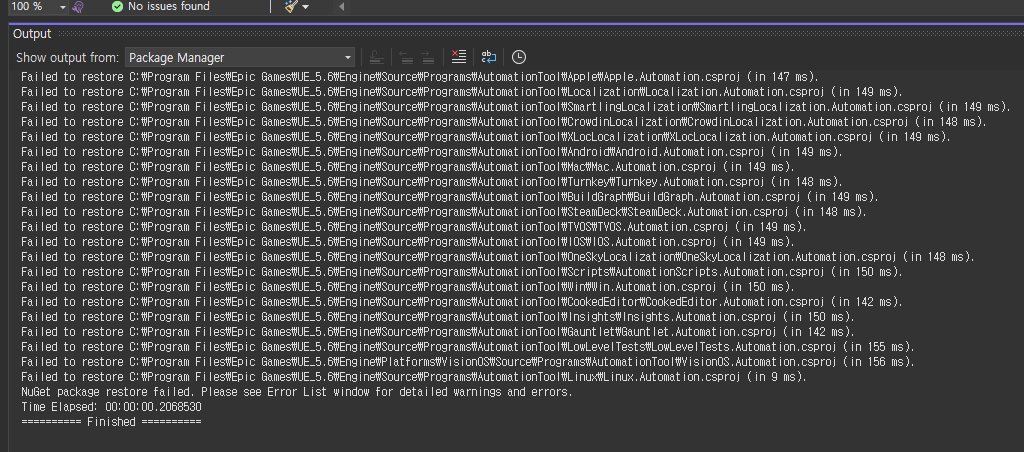The image size is (1024, 452).
Task: Click the Output panel title
Action: click(x=32, y=34)
